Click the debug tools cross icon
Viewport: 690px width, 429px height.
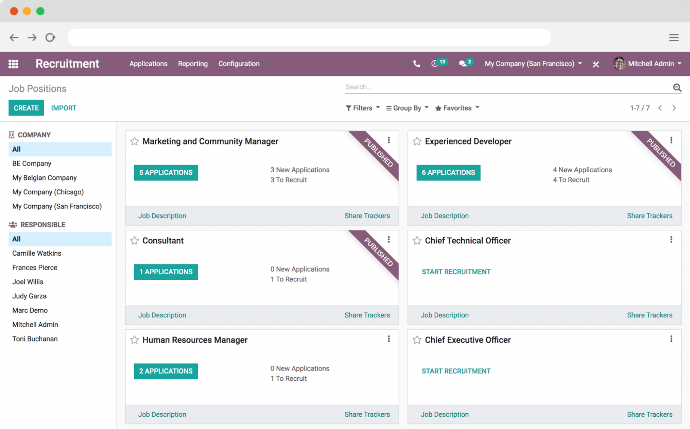click(596, 64)
